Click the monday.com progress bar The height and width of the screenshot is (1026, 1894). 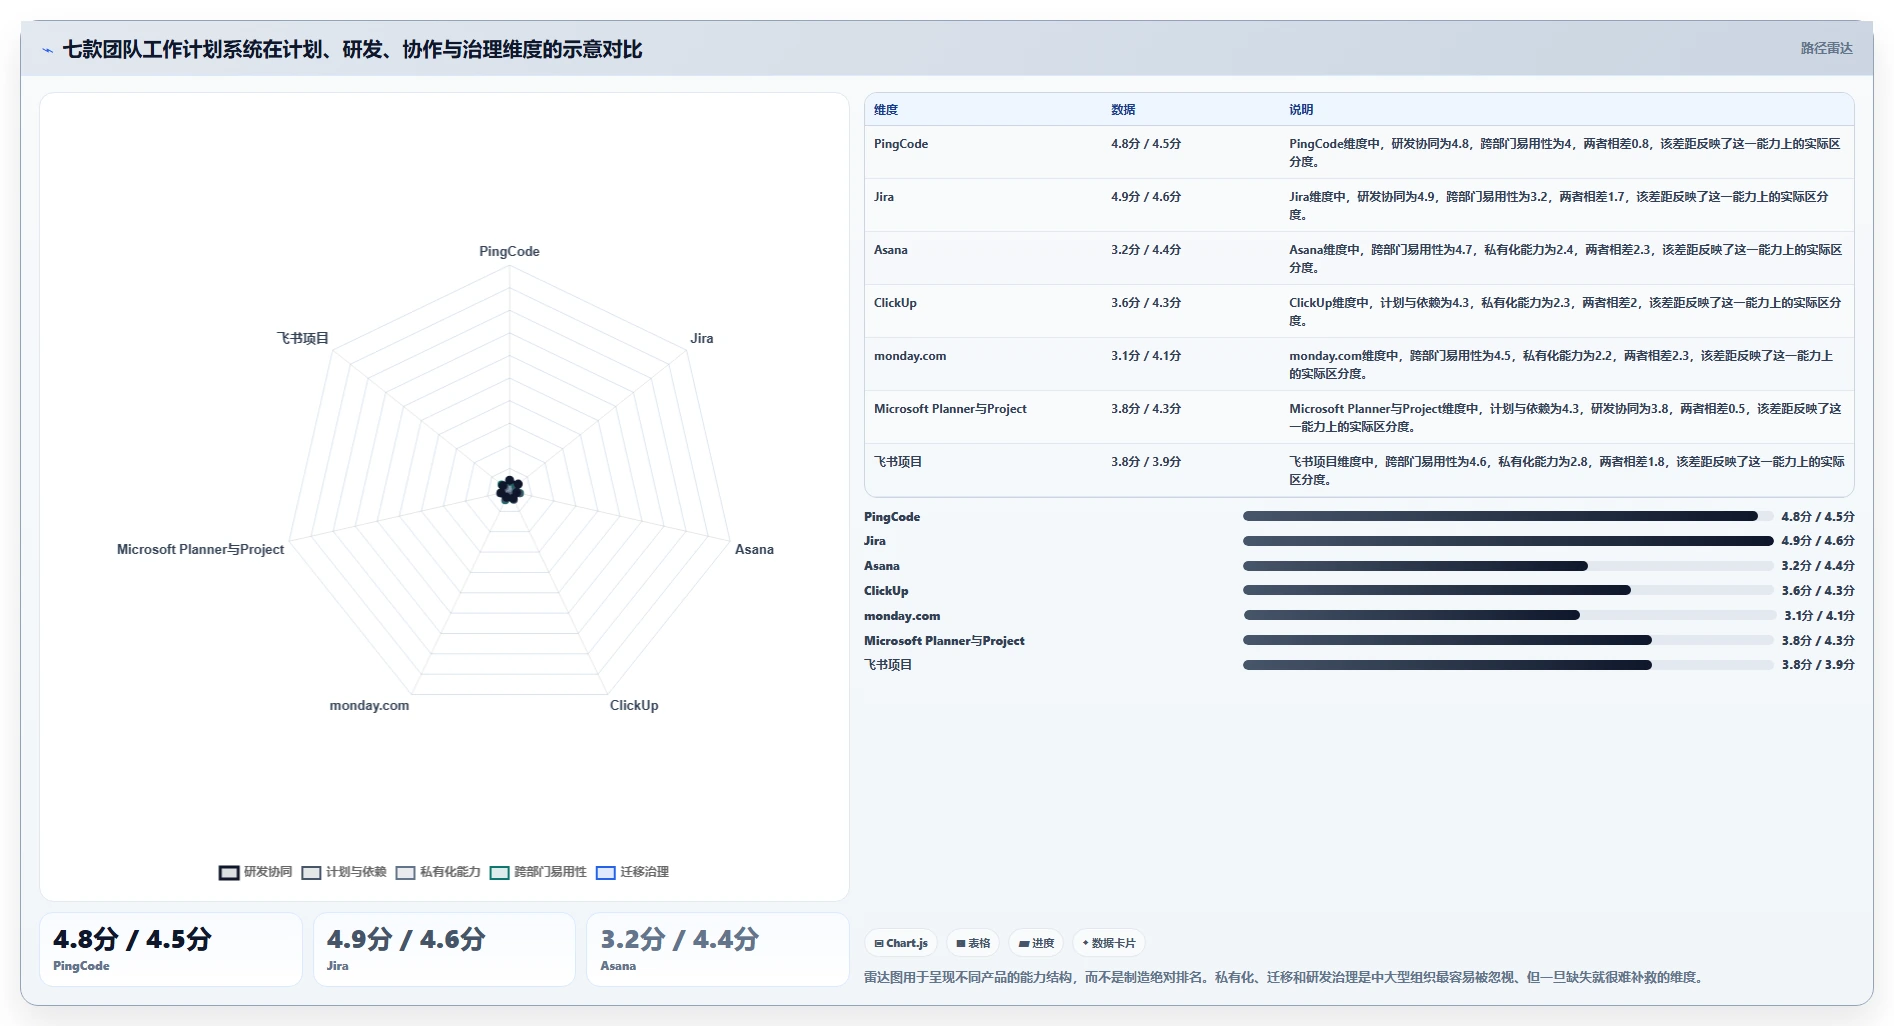(1510, 615)
